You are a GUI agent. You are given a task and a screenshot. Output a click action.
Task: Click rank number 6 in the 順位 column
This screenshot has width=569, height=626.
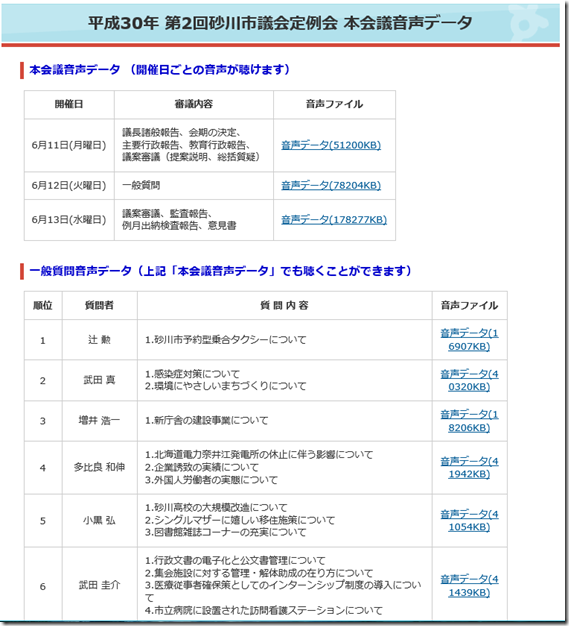click(43, 586)
